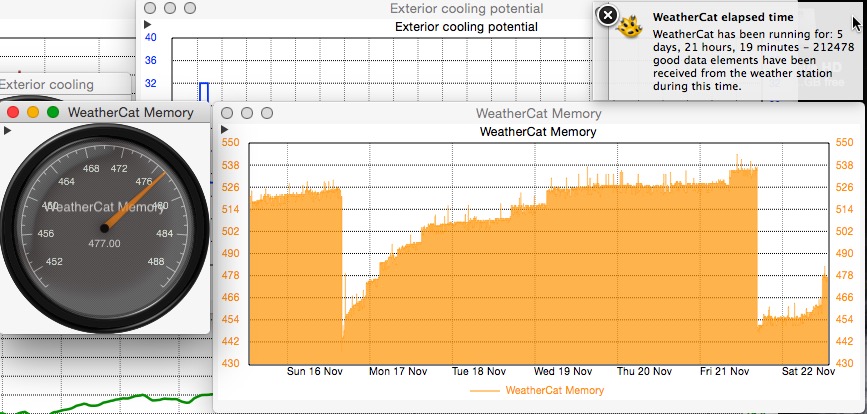The width and height of the screenshot is (867, 414).
Task: Click the 'Sat 22 Nov' axis label
Action: [x=808, y=371]
